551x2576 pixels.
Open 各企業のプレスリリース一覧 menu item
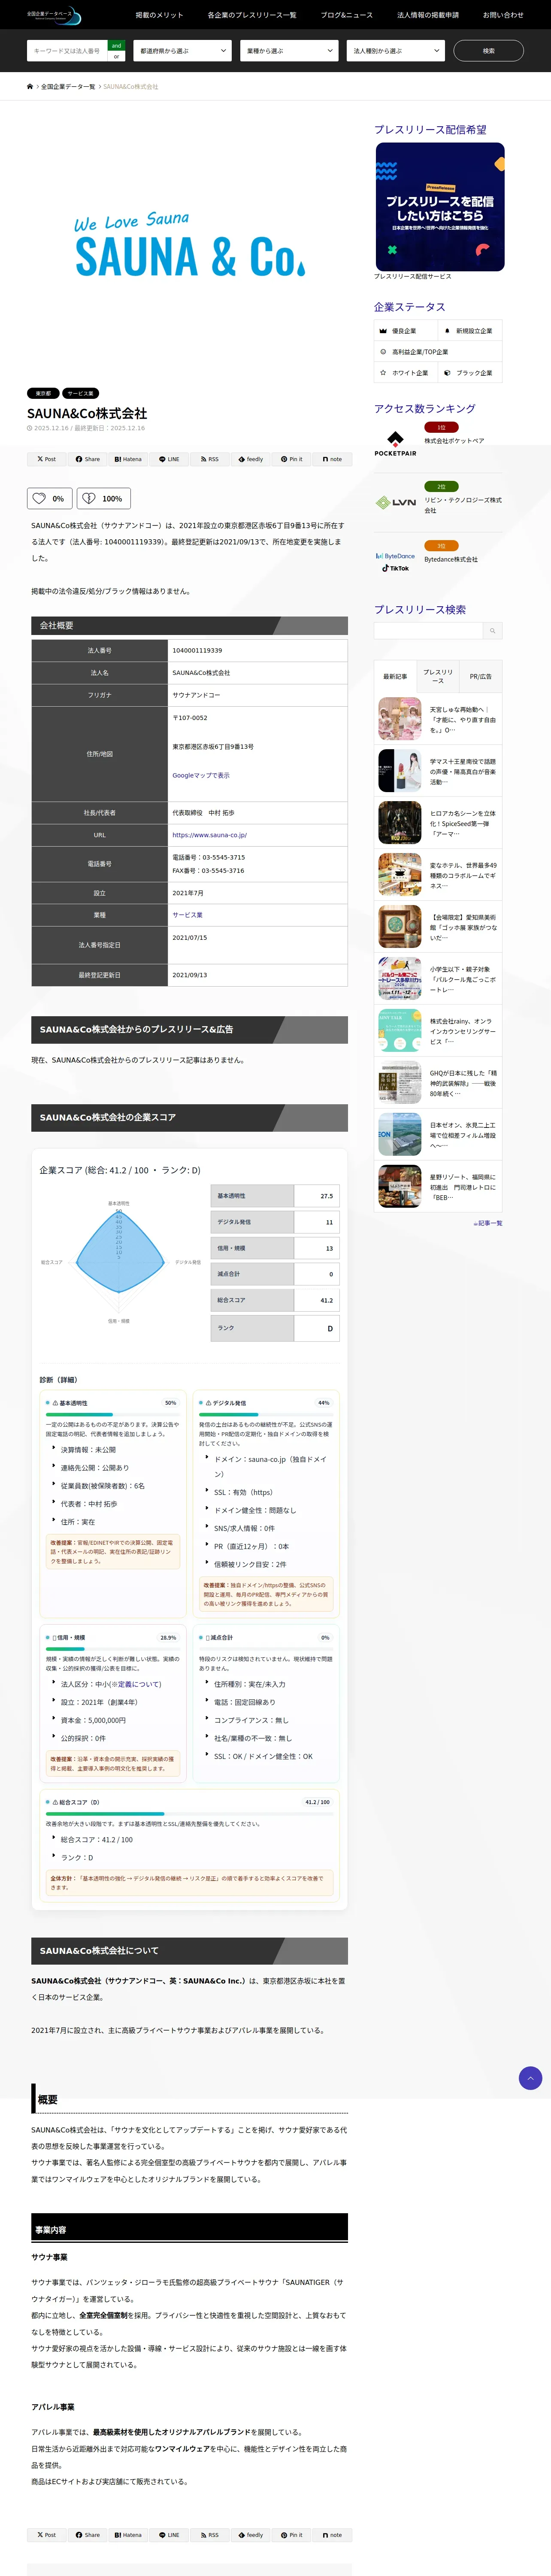252,15
